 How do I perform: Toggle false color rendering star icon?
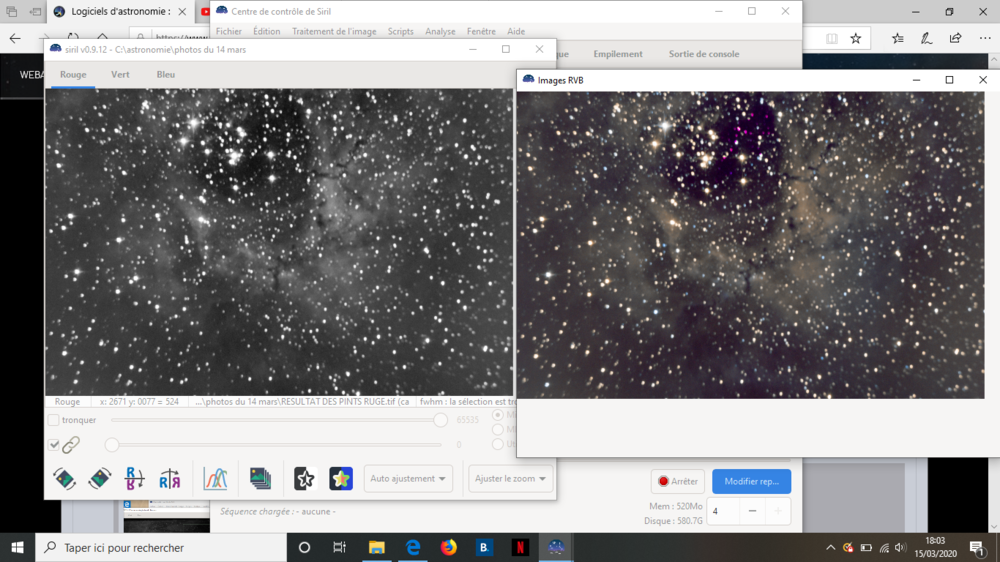341,478
